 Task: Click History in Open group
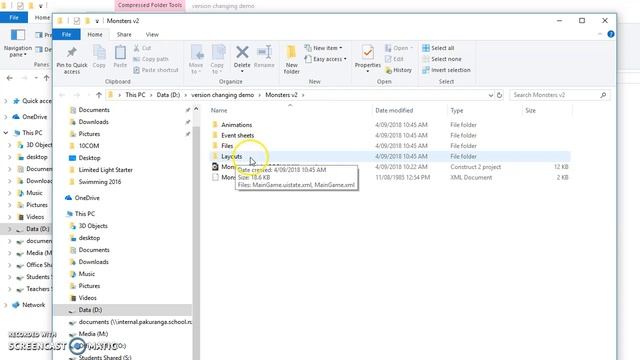coord(398,70)
